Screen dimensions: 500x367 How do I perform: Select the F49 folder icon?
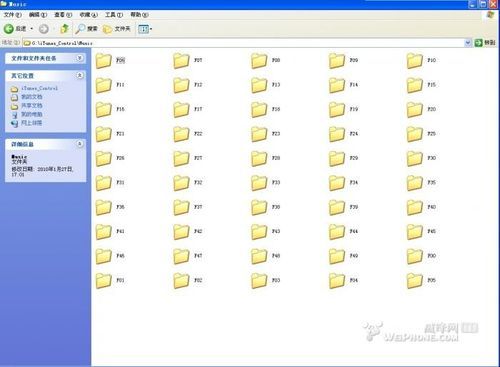coord(337,256)
